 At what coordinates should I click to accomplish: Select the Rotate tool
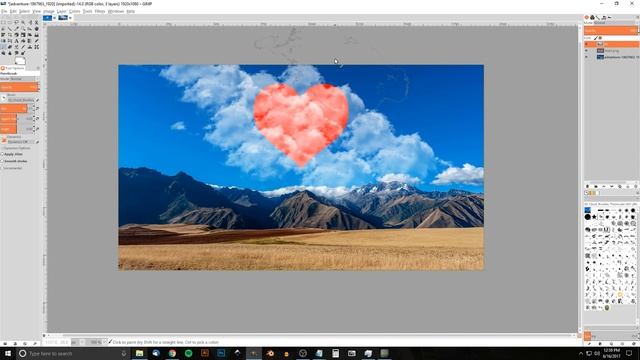(x=16, y=35)
